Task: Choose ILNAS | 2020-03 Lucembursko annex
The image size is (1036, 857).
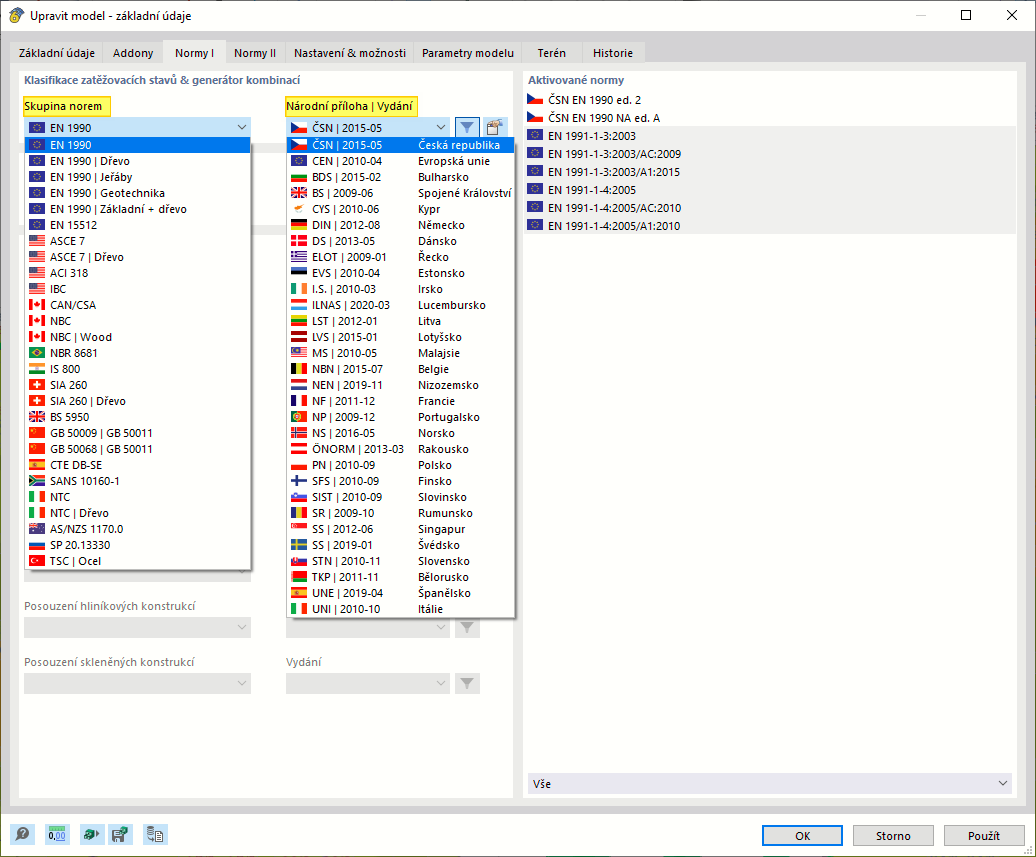Action: 400,305
